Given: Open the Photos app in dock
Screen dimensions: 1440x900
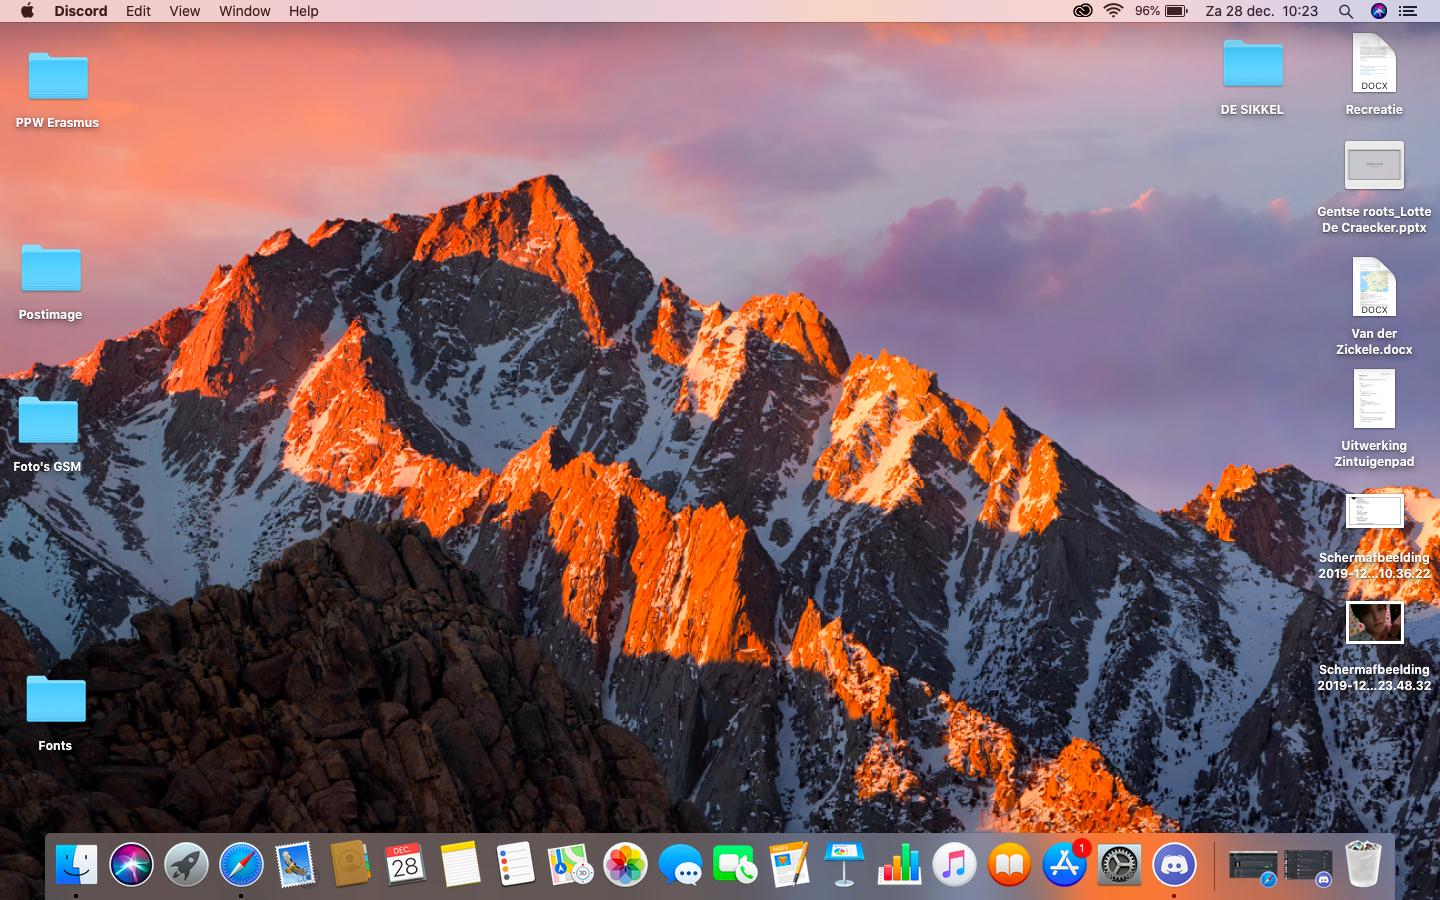Looking at the screenshot, I should (626, 865).
